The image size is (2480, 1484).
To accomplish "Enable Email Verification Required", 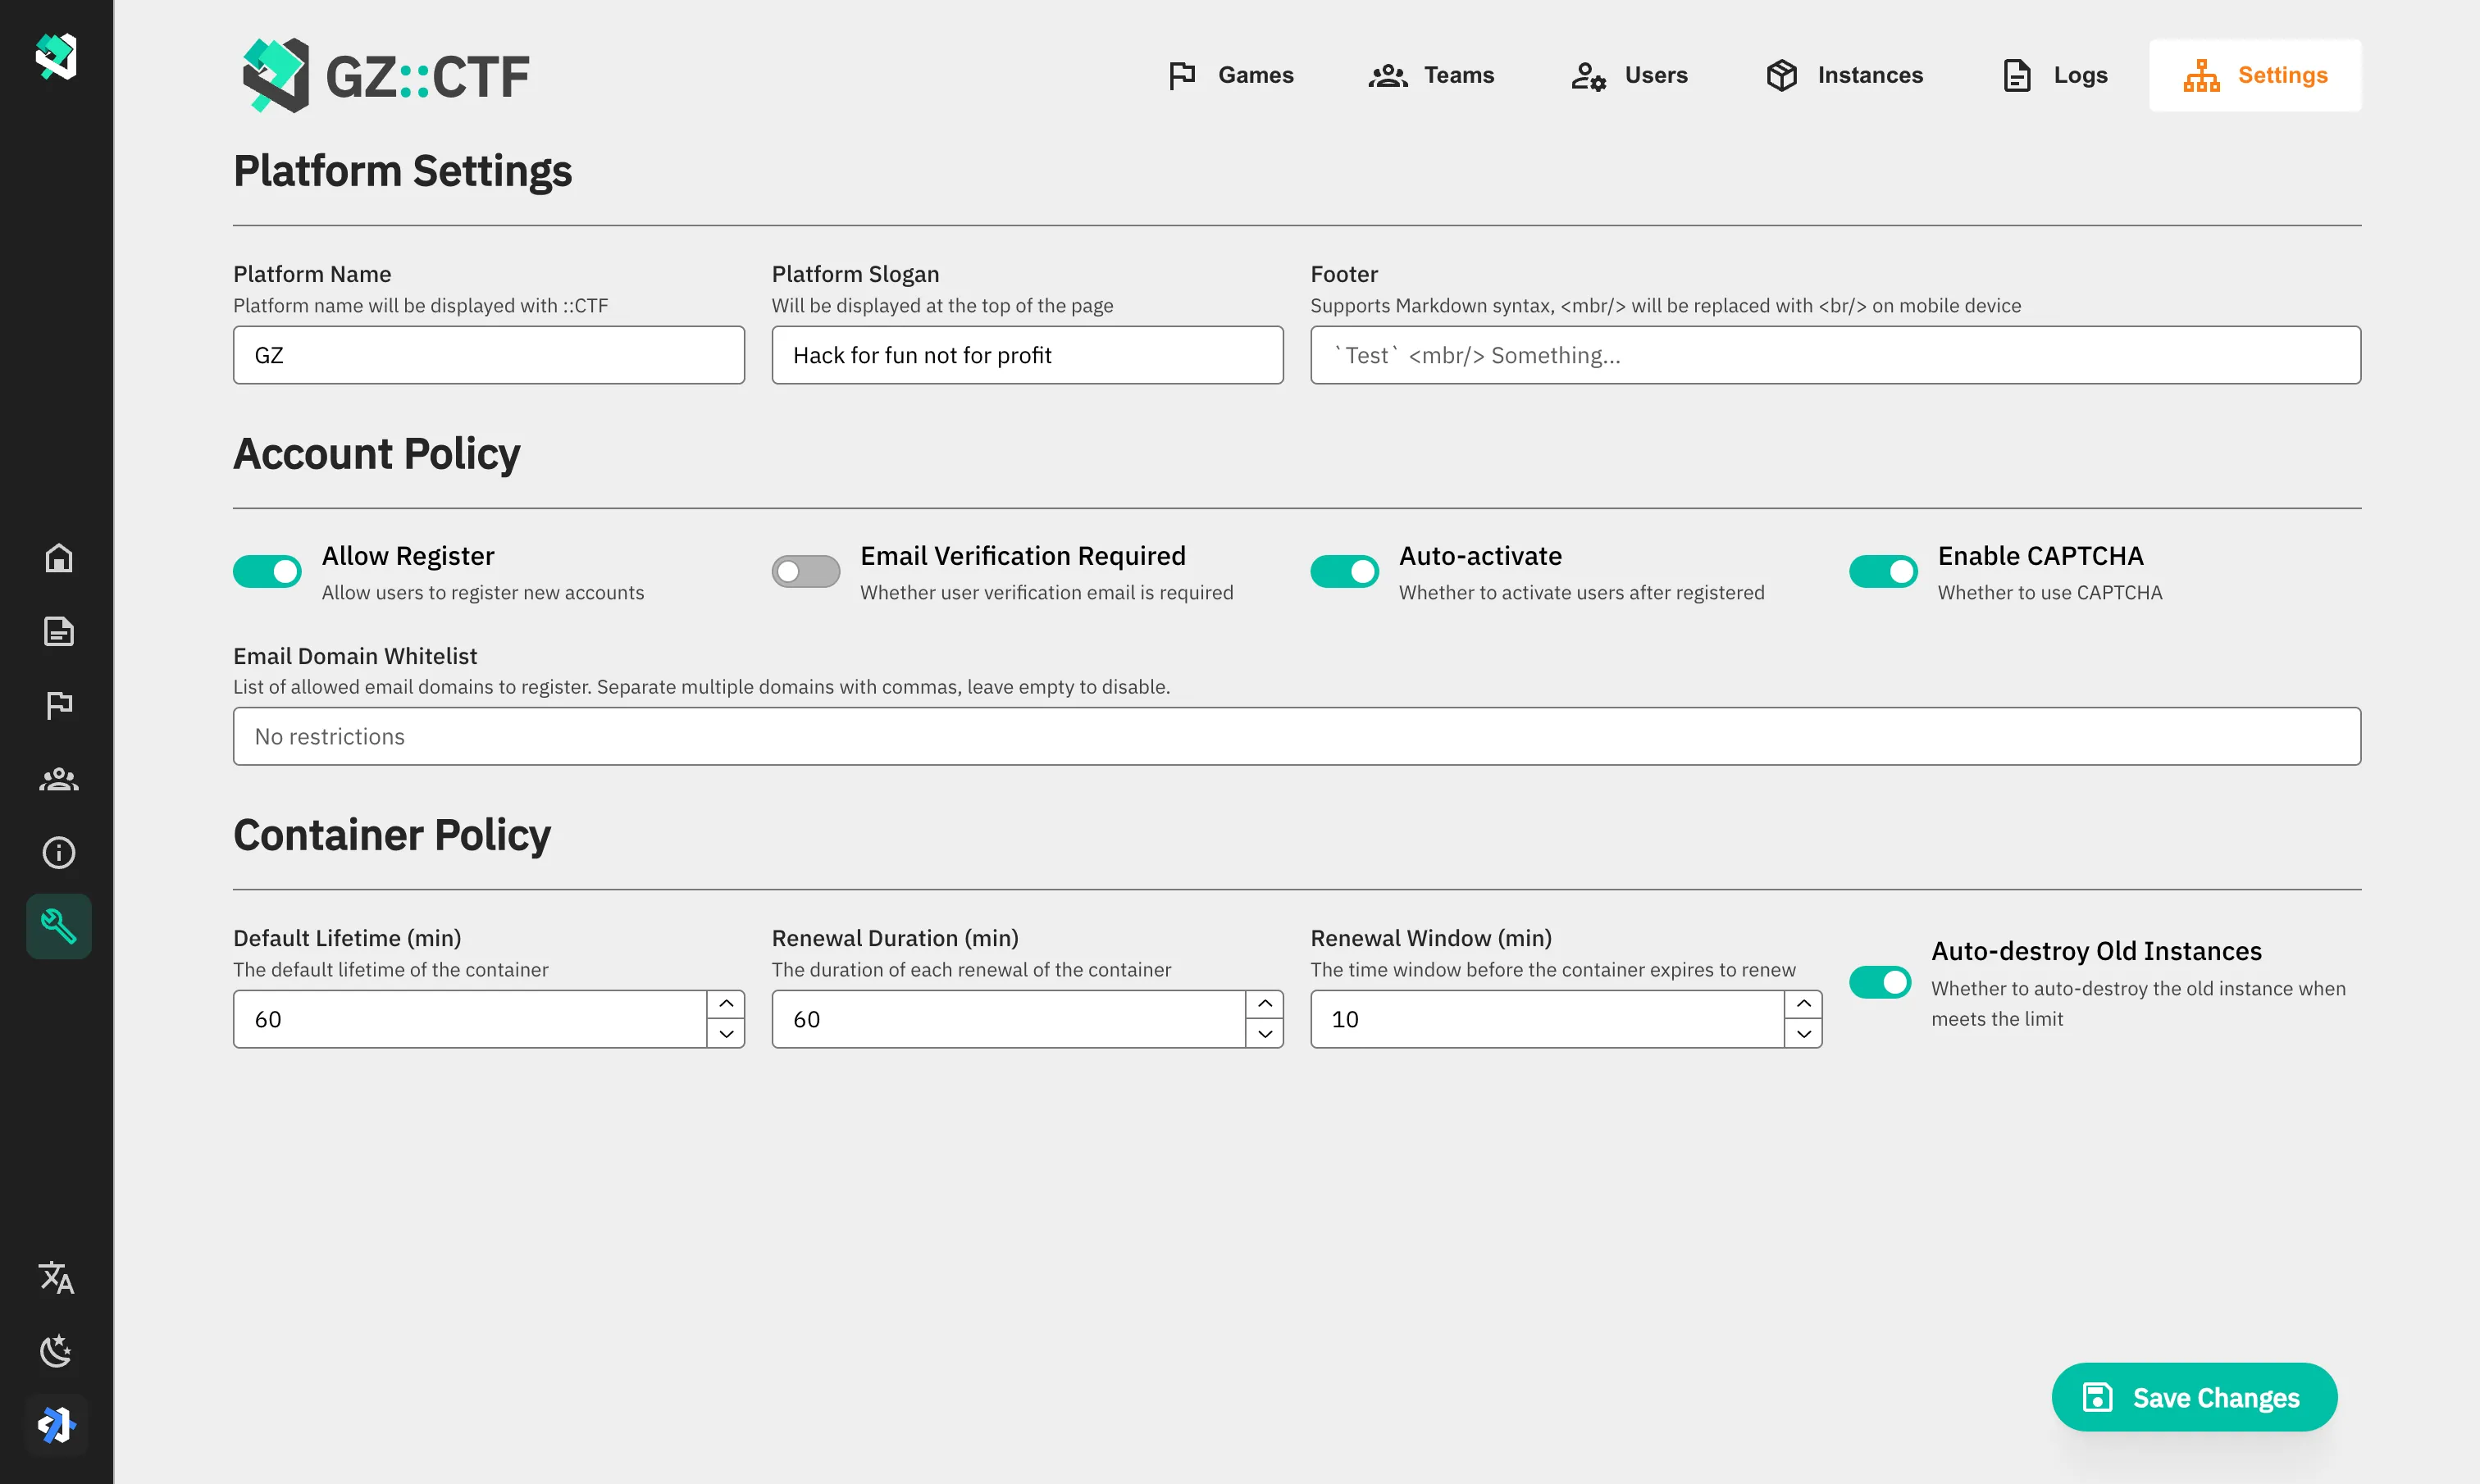I will pos(805,571).
